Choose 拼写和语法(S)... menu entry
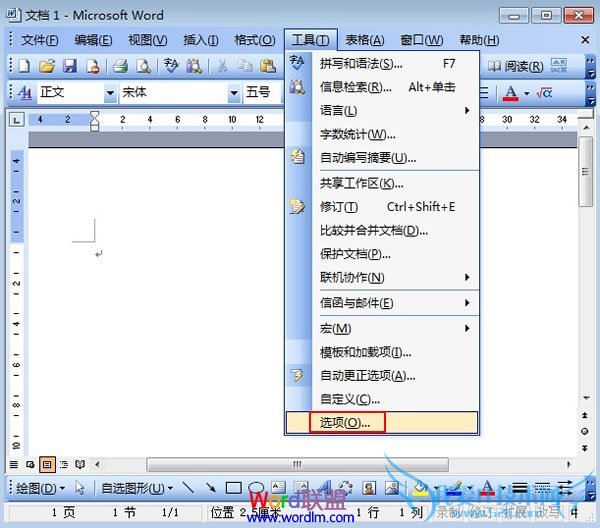Viewport: 600px width, 528px height. pyautogui.click(x=382, y=64)
